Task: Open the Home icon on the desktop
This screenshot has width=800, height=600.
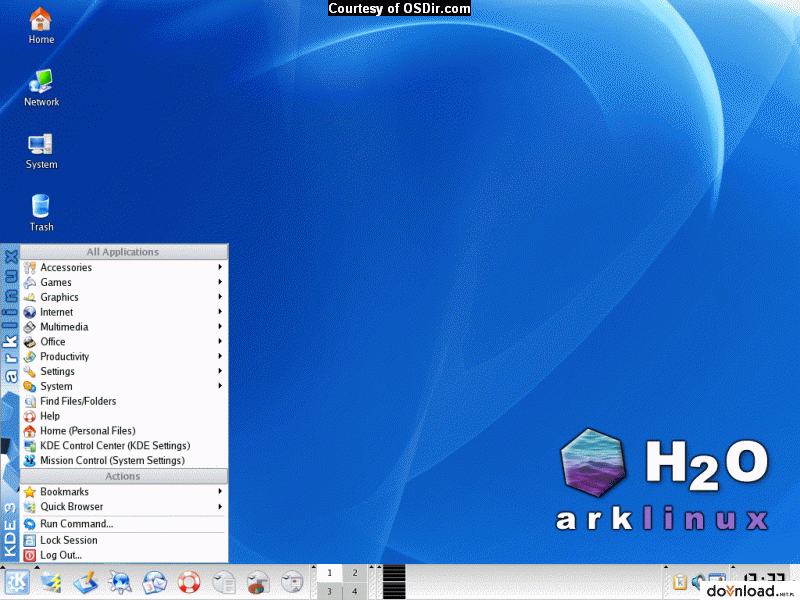Action: pos(41,26)
